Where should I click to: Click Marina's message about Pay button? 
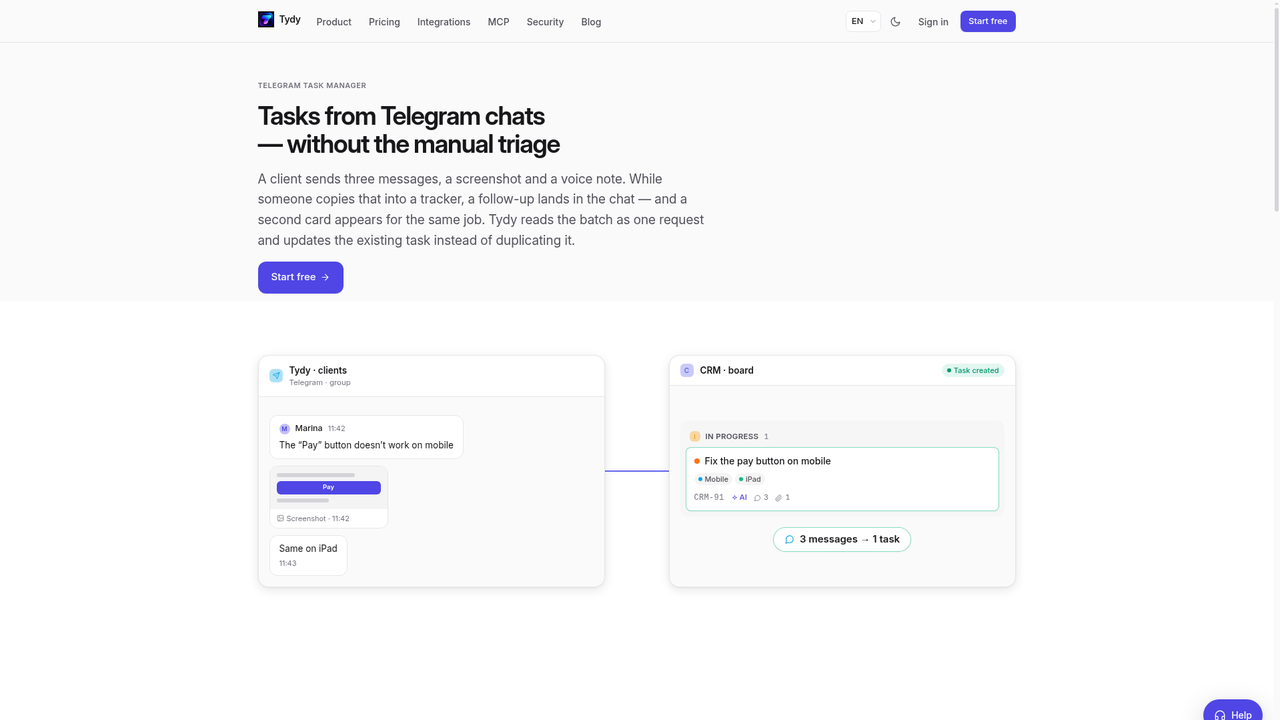[366, 437]
